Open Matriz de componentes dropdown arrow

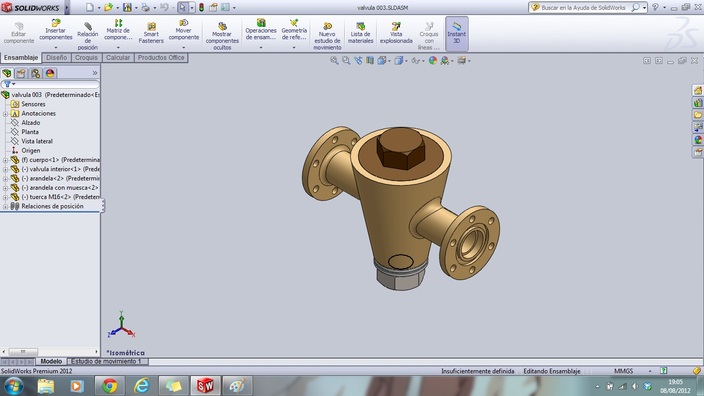(118, 47)
